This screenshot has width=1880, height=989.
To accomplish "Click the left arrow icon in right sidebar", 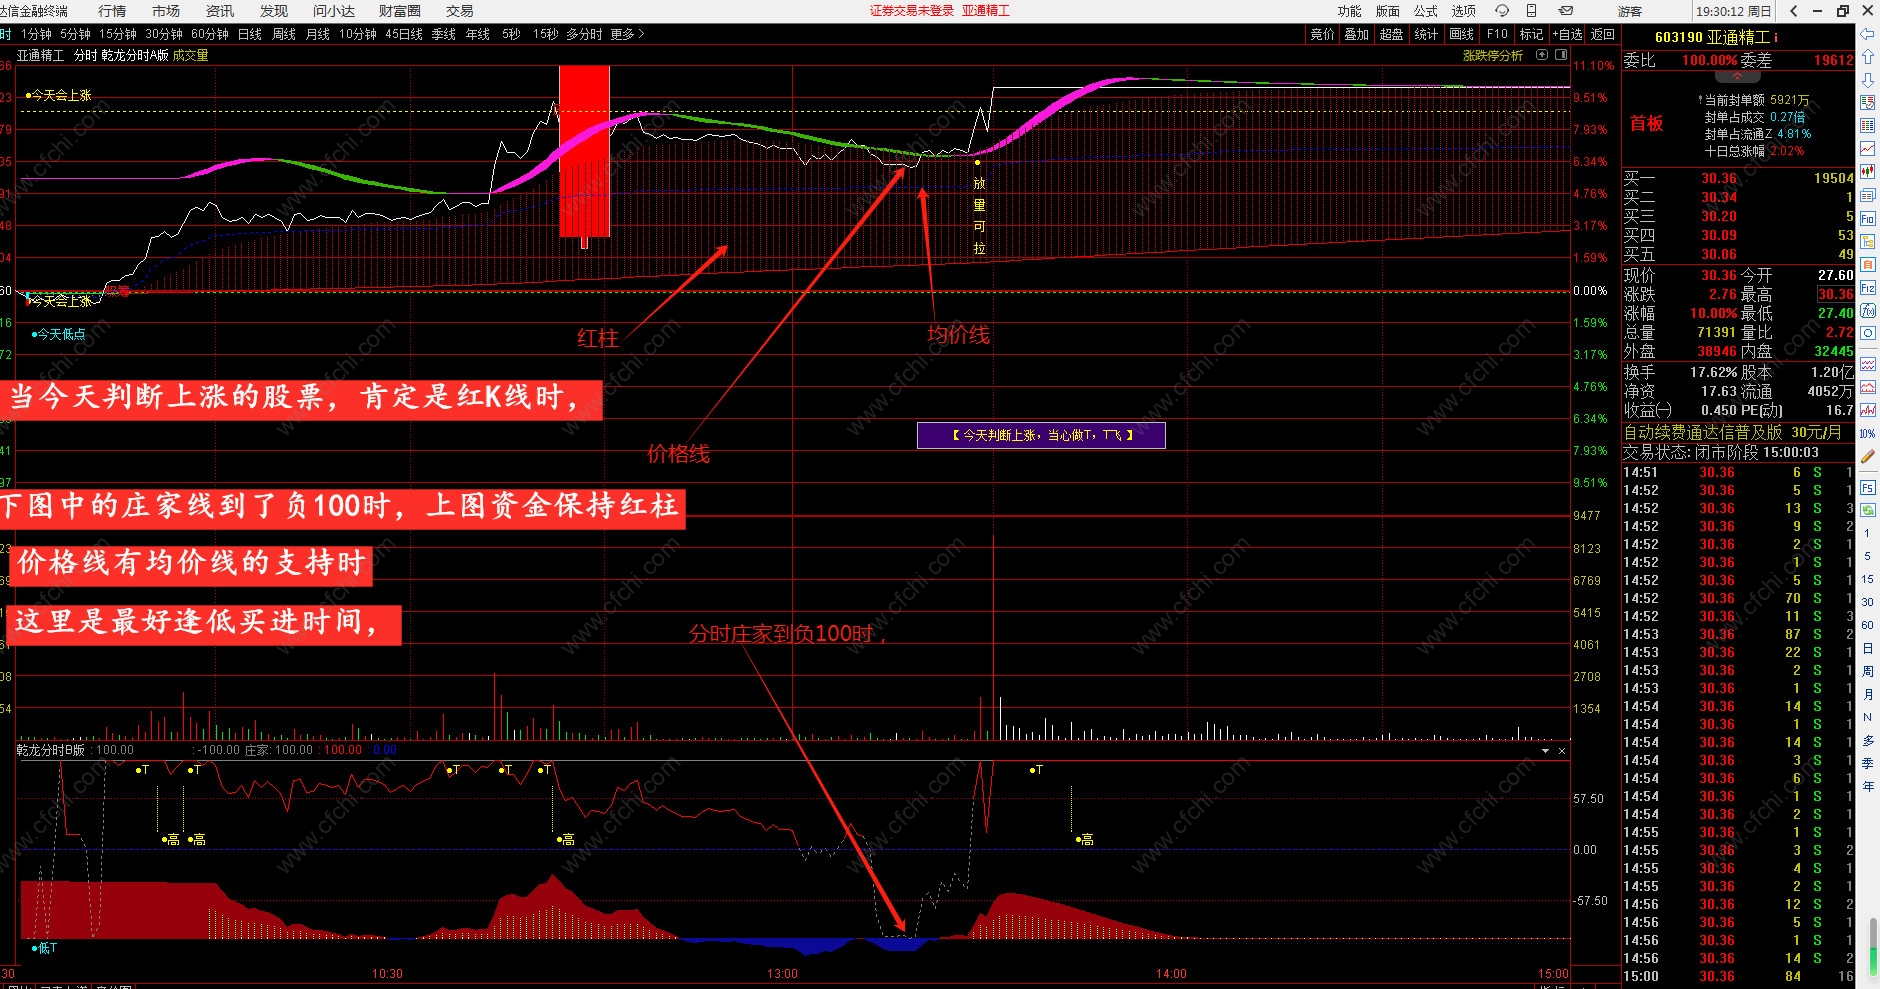I will pos(1867,35).
